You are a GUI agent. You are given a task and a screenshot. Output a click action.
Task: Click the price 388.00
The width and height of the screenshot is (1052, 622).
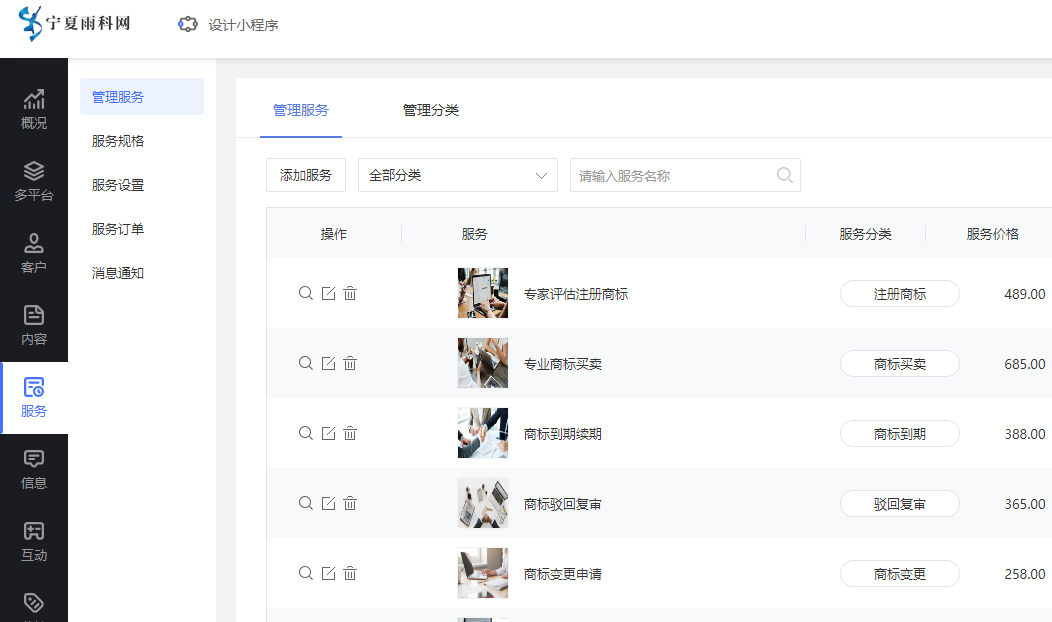pyautogui.click(x=1024, y=433)
